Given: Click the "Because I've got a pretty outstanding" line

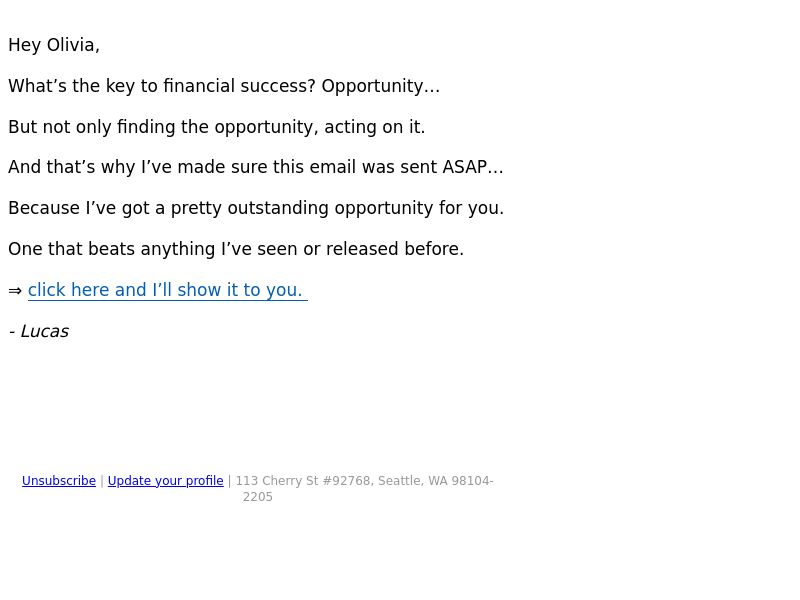Looking at the screenshot, I should (256, 208).
